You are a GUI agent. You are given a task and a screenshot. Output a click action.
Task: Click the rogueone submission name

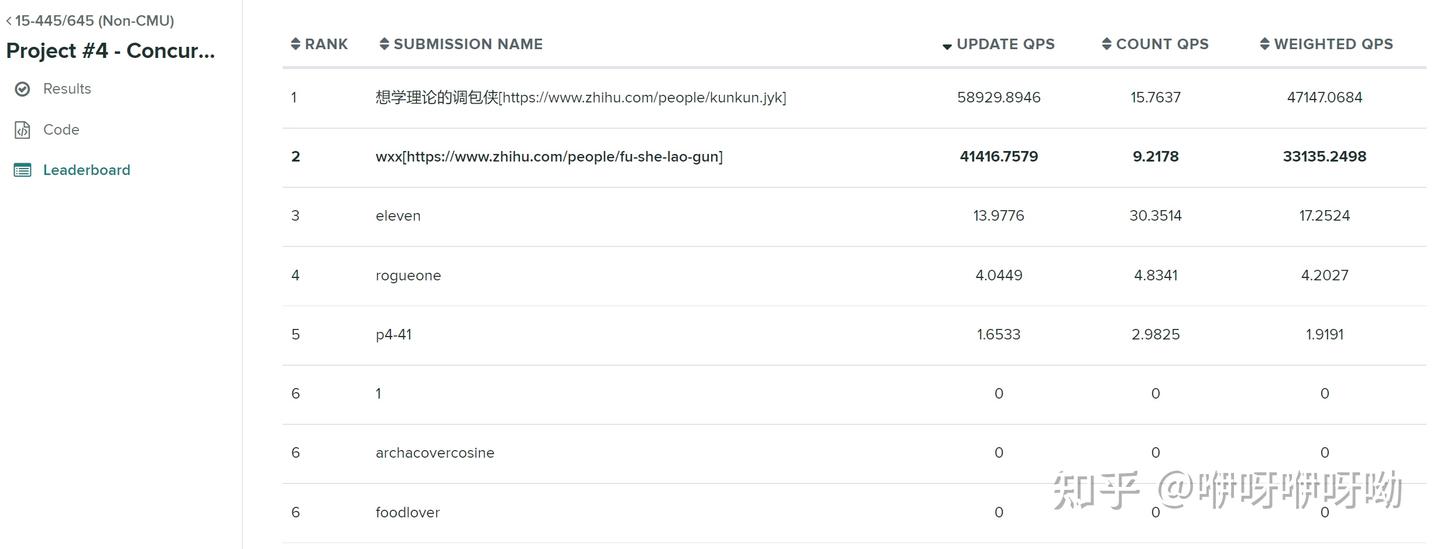[408, 275]
